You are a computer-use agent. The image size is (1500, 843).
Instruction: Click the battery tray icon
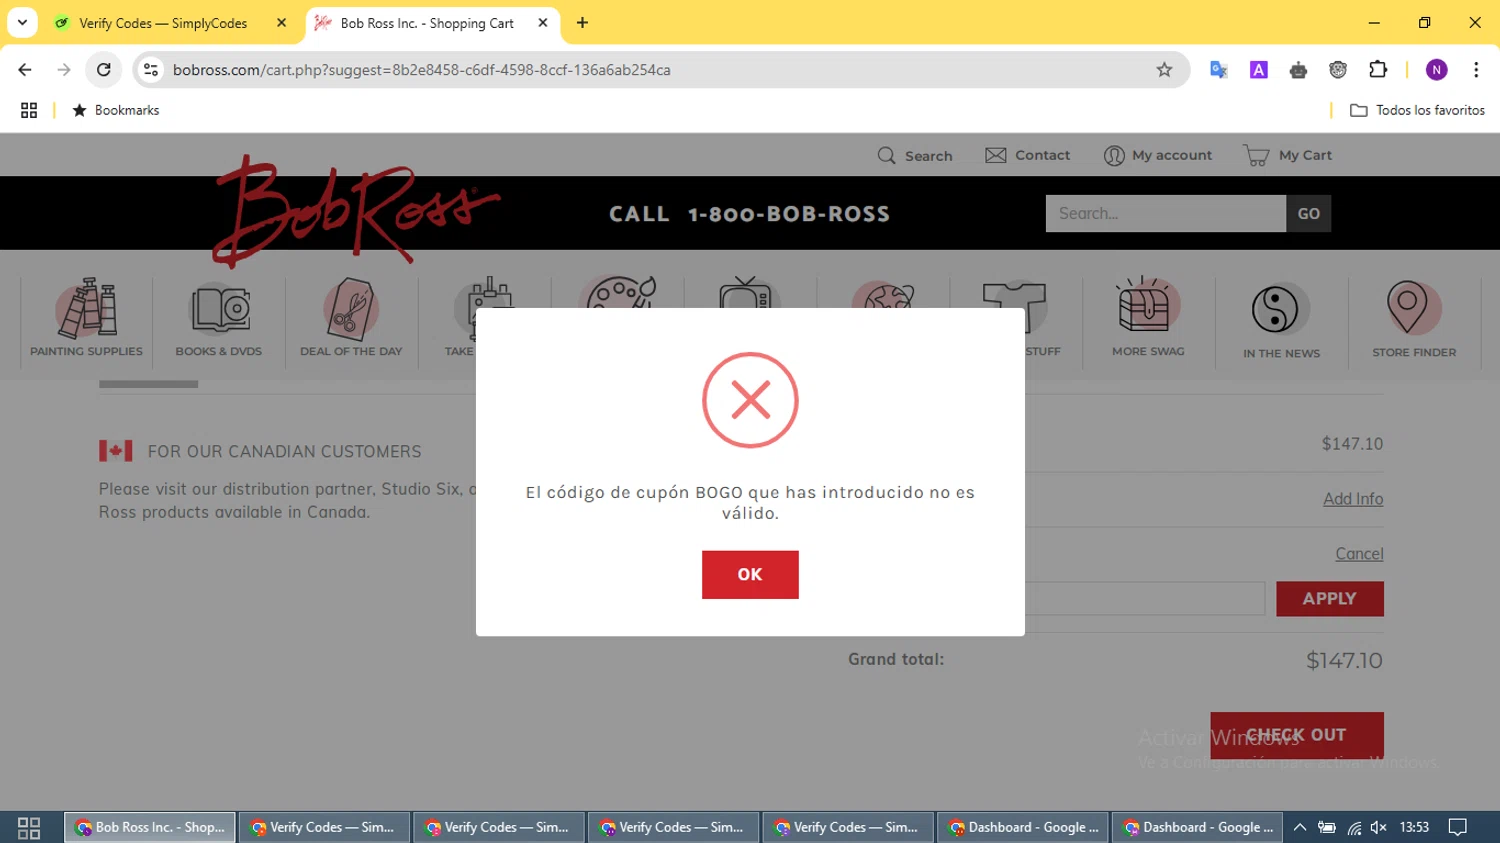point(1327,827)
